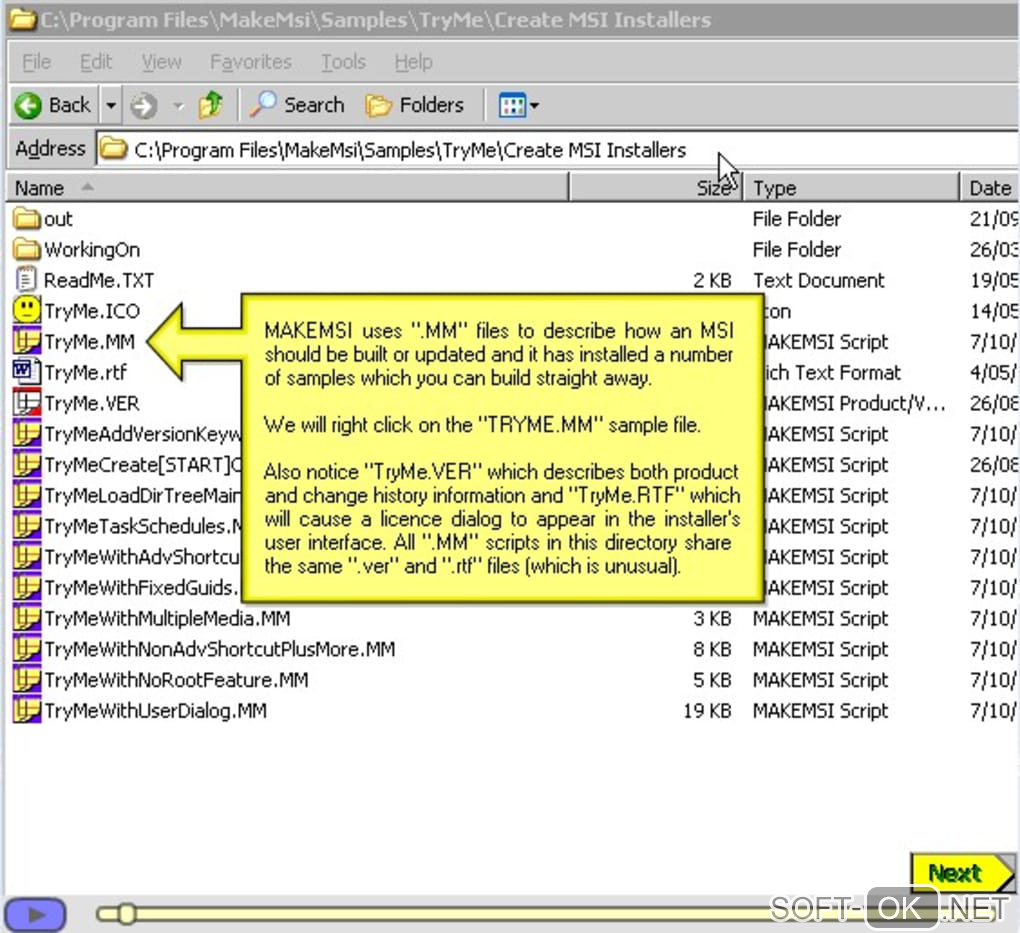This screenshot has height=933, width=1020.
Task: Click the TryMeWithUserDialog.MM file name
Action: (155, 711)
